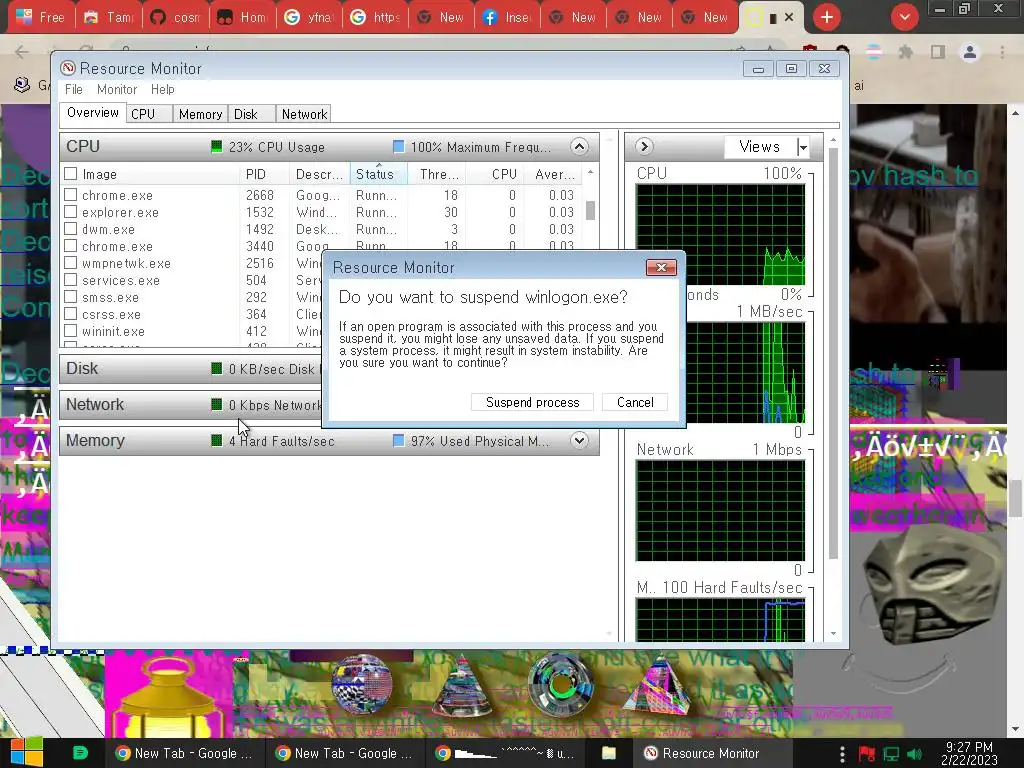
Task: Check the Image header select-all checkbox
Action: (71, 174)
